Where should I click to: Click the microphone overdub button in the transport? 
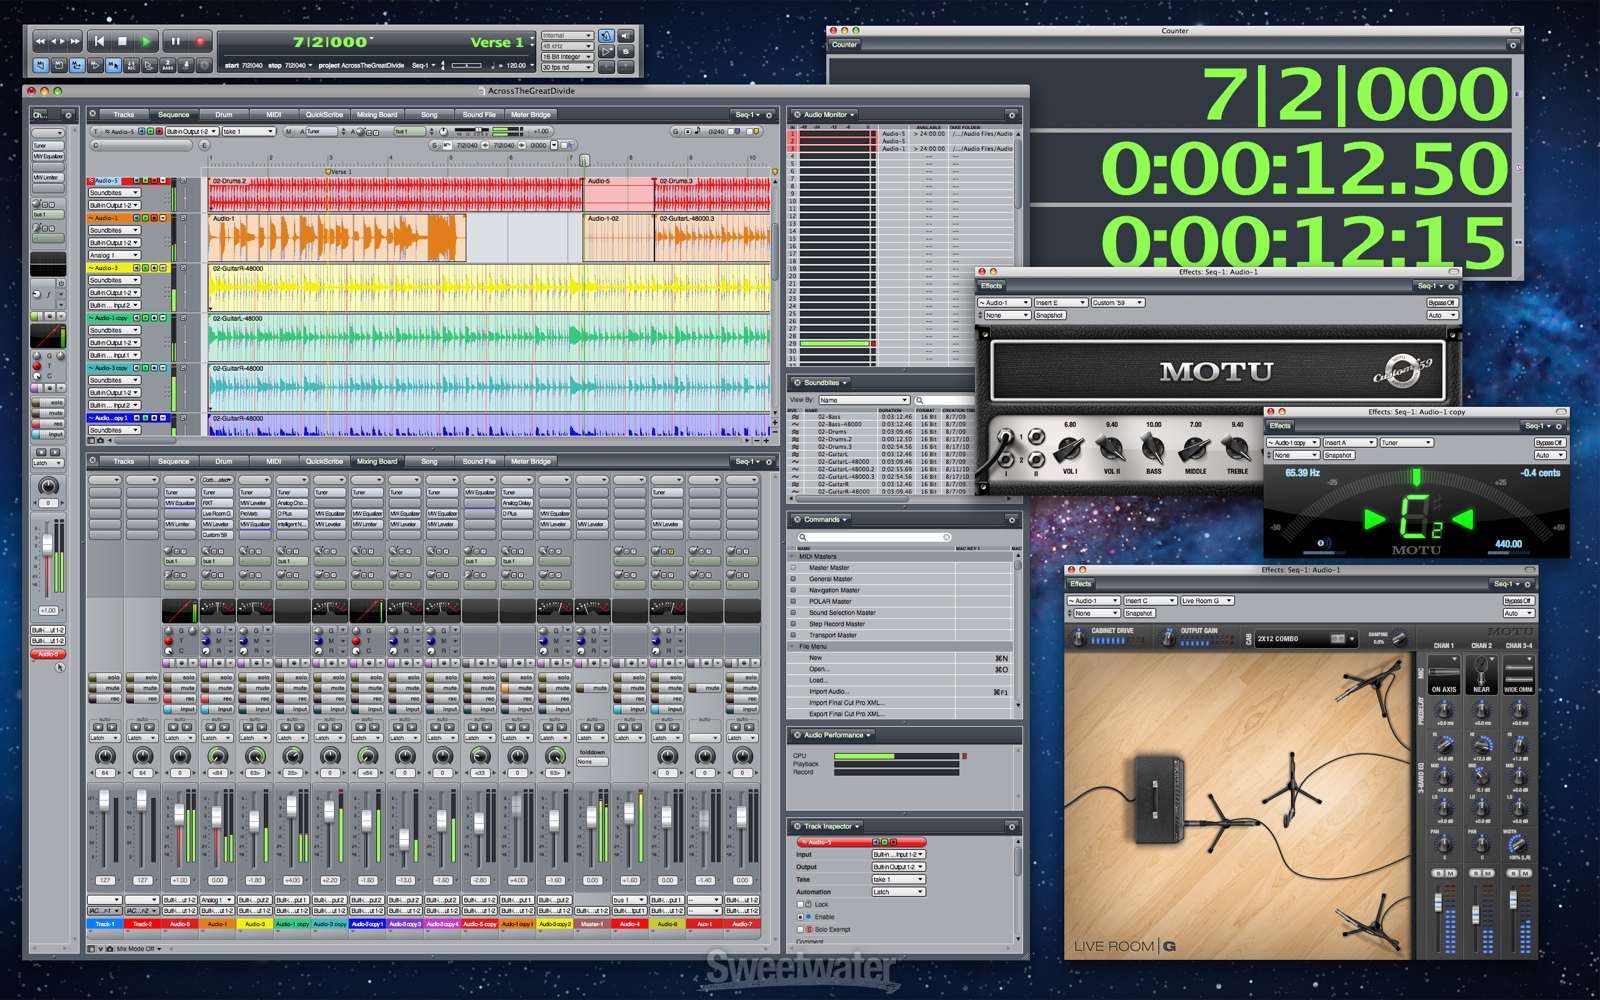pos(186,65)
